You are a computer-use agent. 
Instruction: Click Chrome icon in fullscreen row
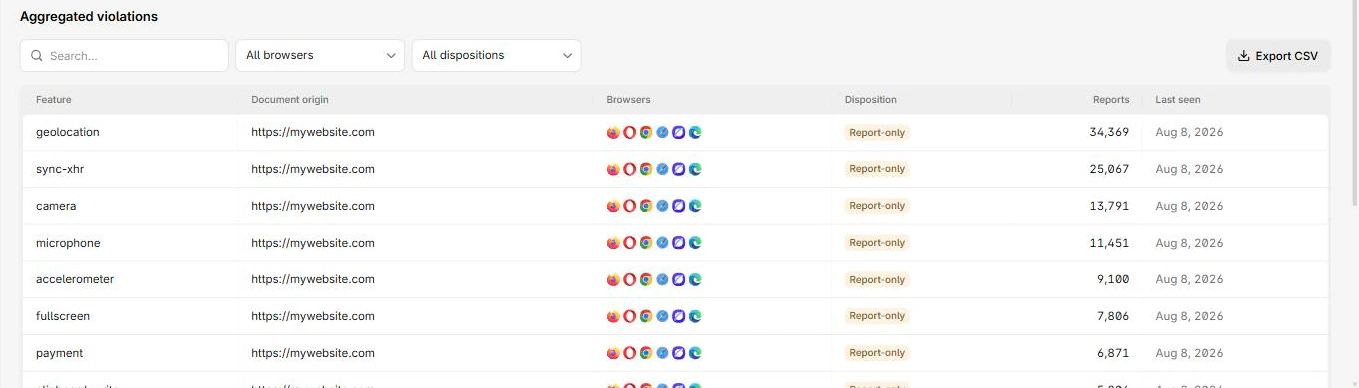coord(646,316)
